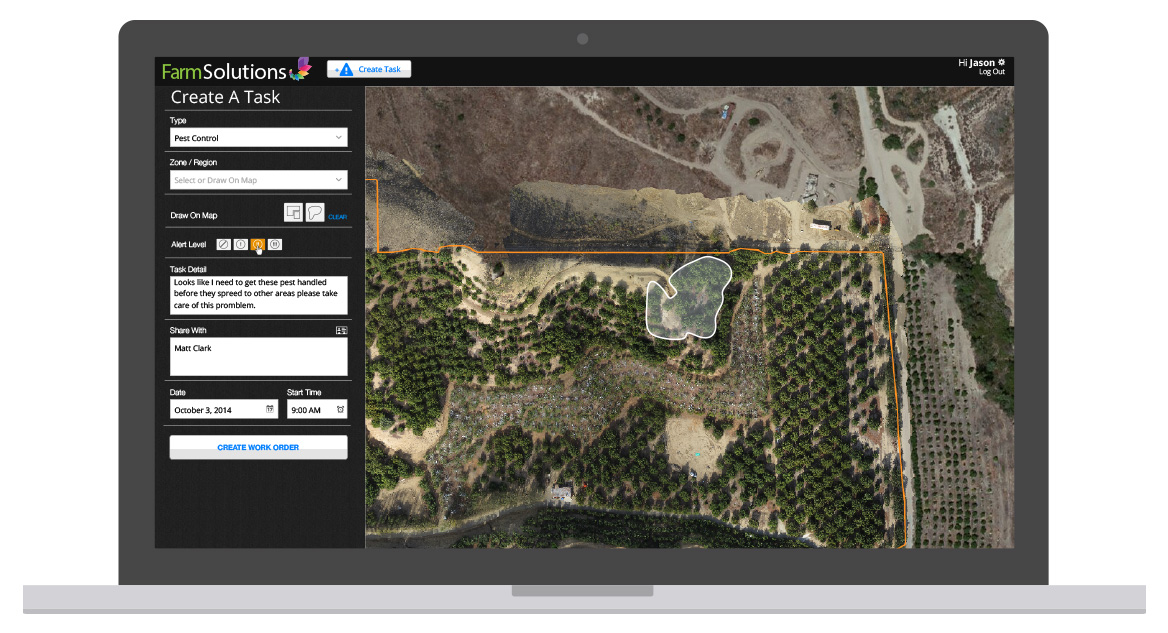Viewport: 1168px width, 633px height.
Task: Click the Create Task button in header
Action: pyautogui.click(x=369, y=69)
